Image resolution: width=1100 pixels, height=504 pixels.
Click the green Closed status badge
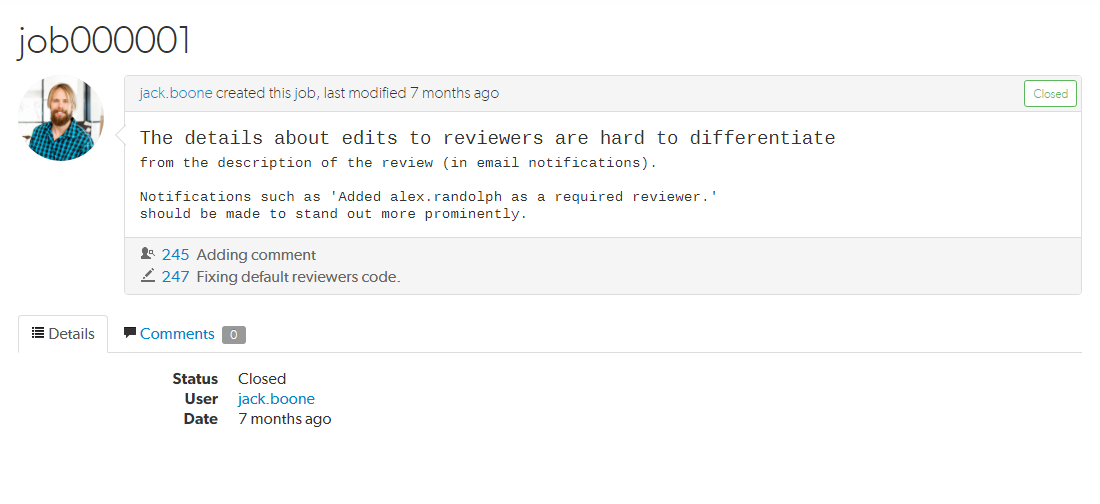tap(1050, 93)
